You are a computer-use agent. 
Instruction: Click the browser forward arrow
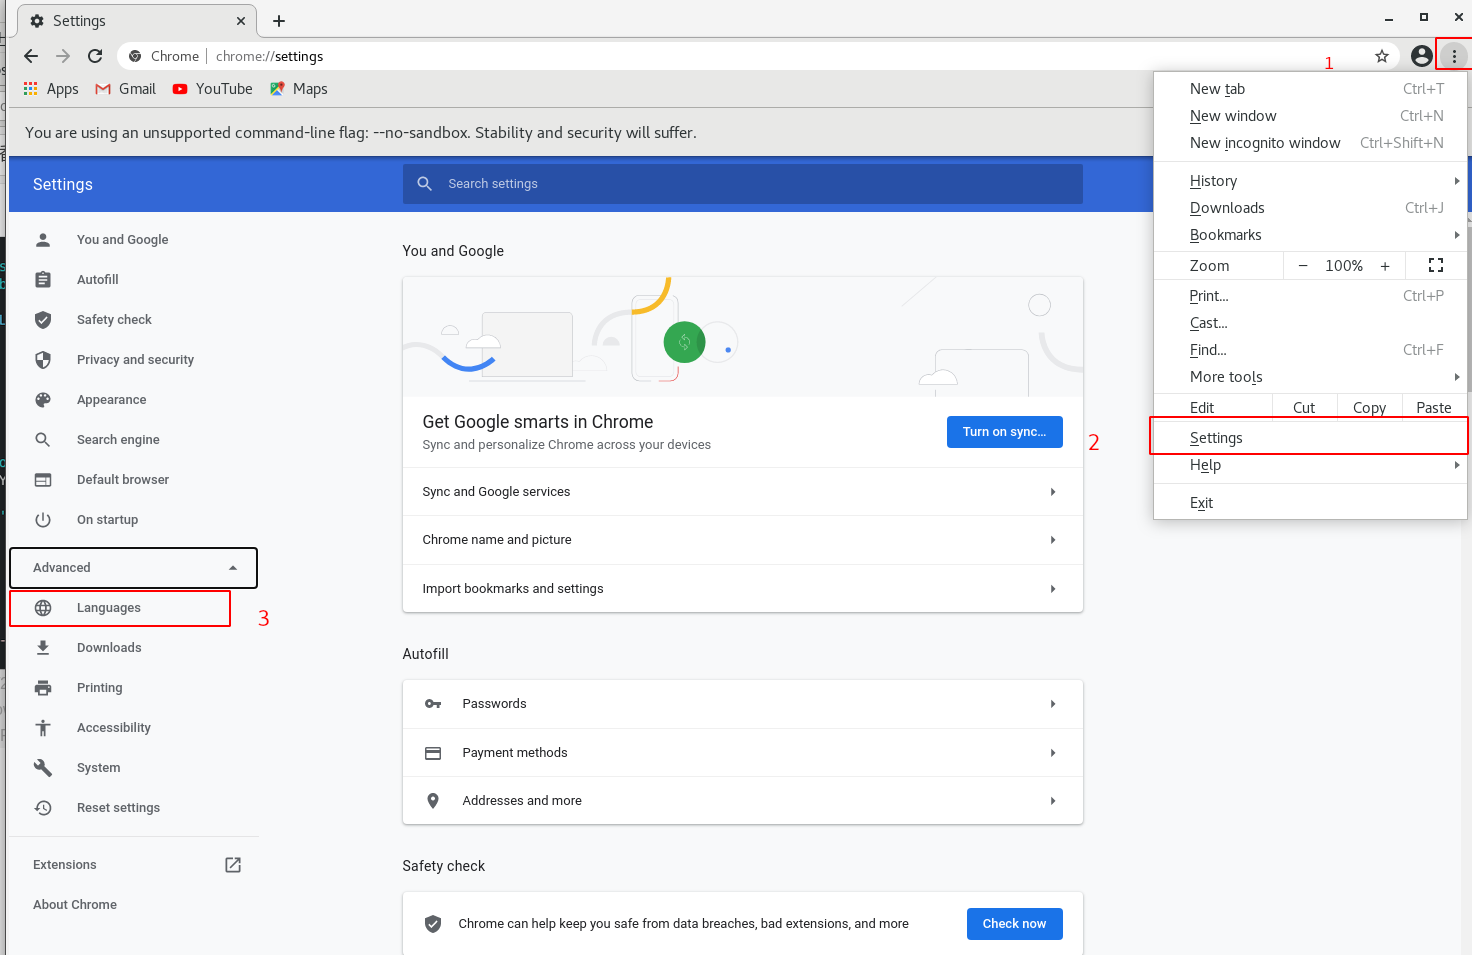point(63,56)
